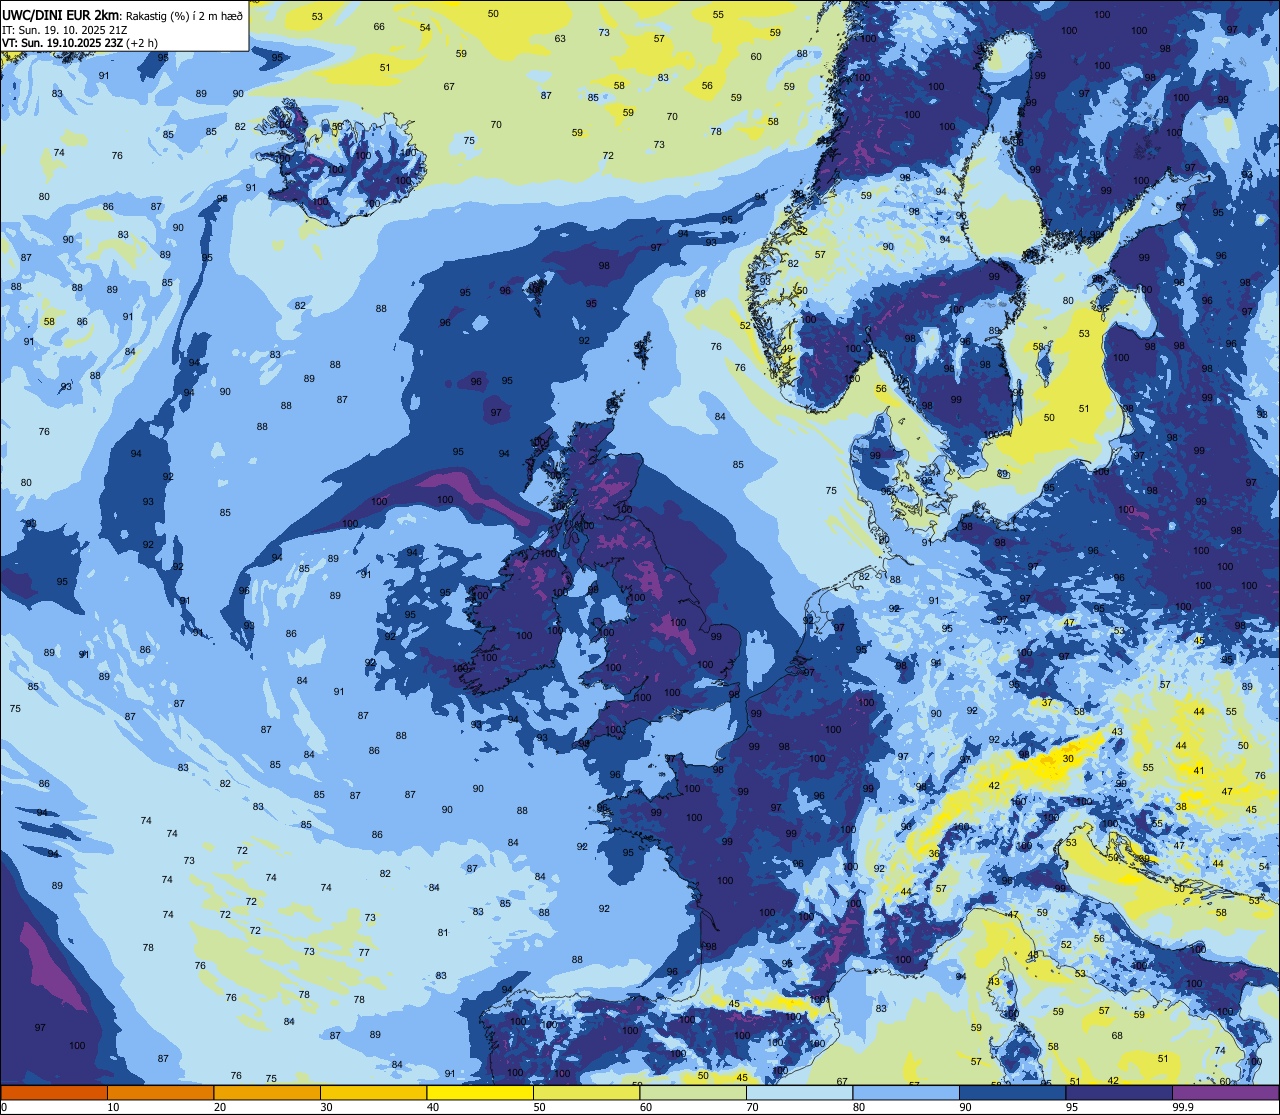The height and width of the screenshot is (1115, 1280).
Task: Pick the 60–70 pale green legend swatch
Action: point(693,1092)
